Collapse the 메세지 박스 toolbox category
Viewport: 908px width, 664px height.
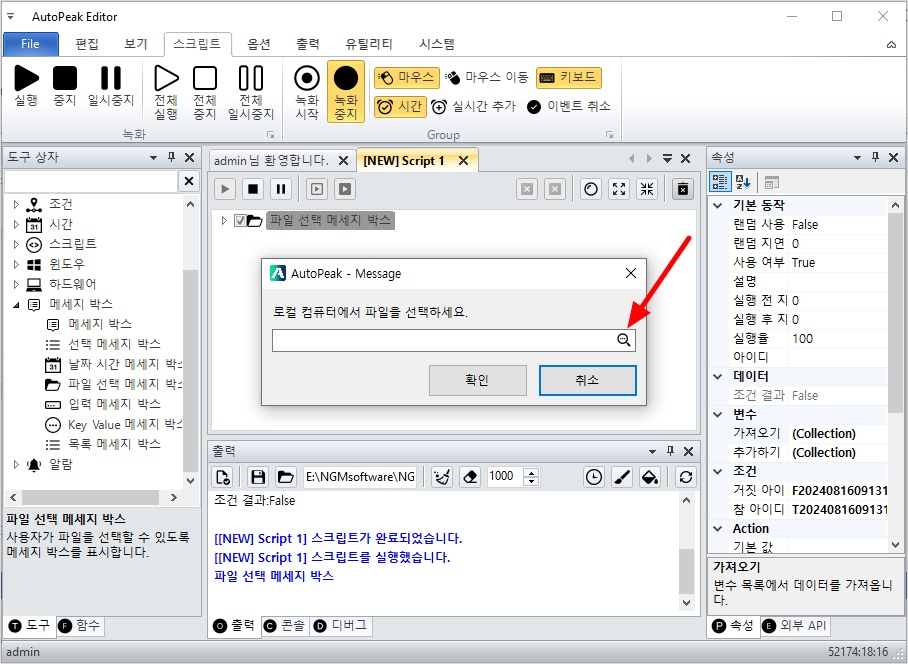point(16,305)
